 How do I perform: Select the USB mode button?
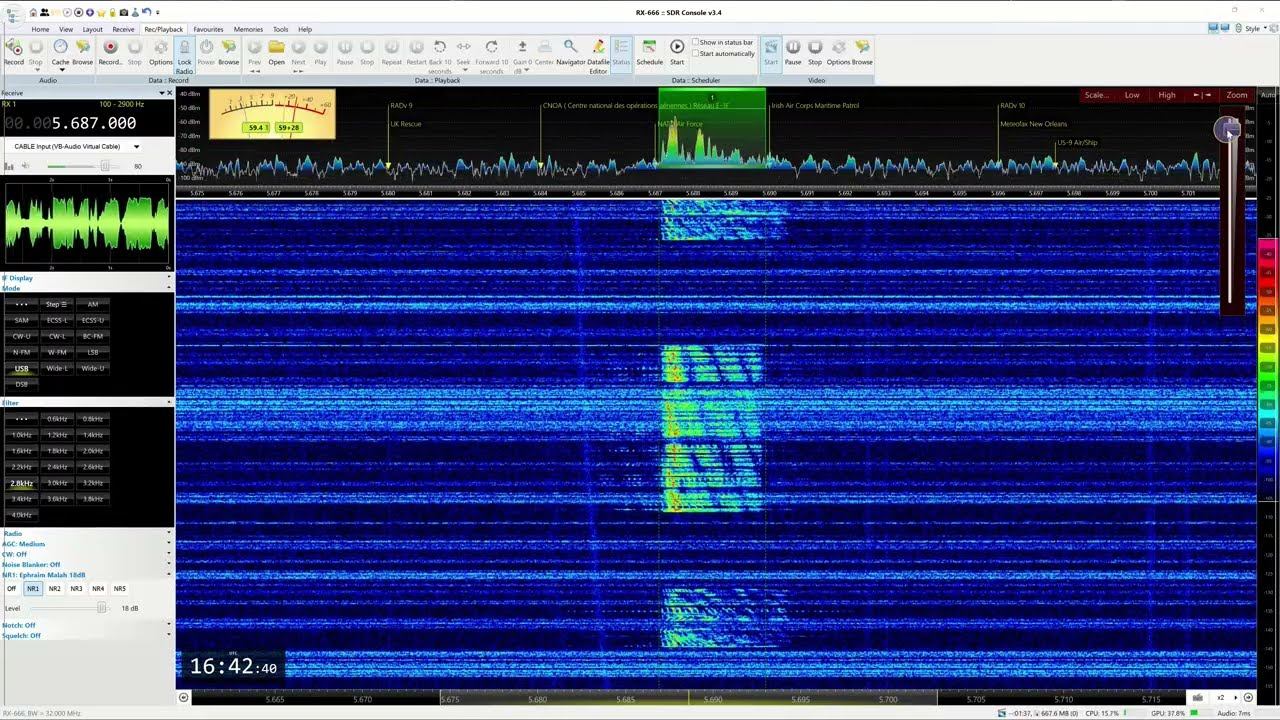[x=21, y=368]
